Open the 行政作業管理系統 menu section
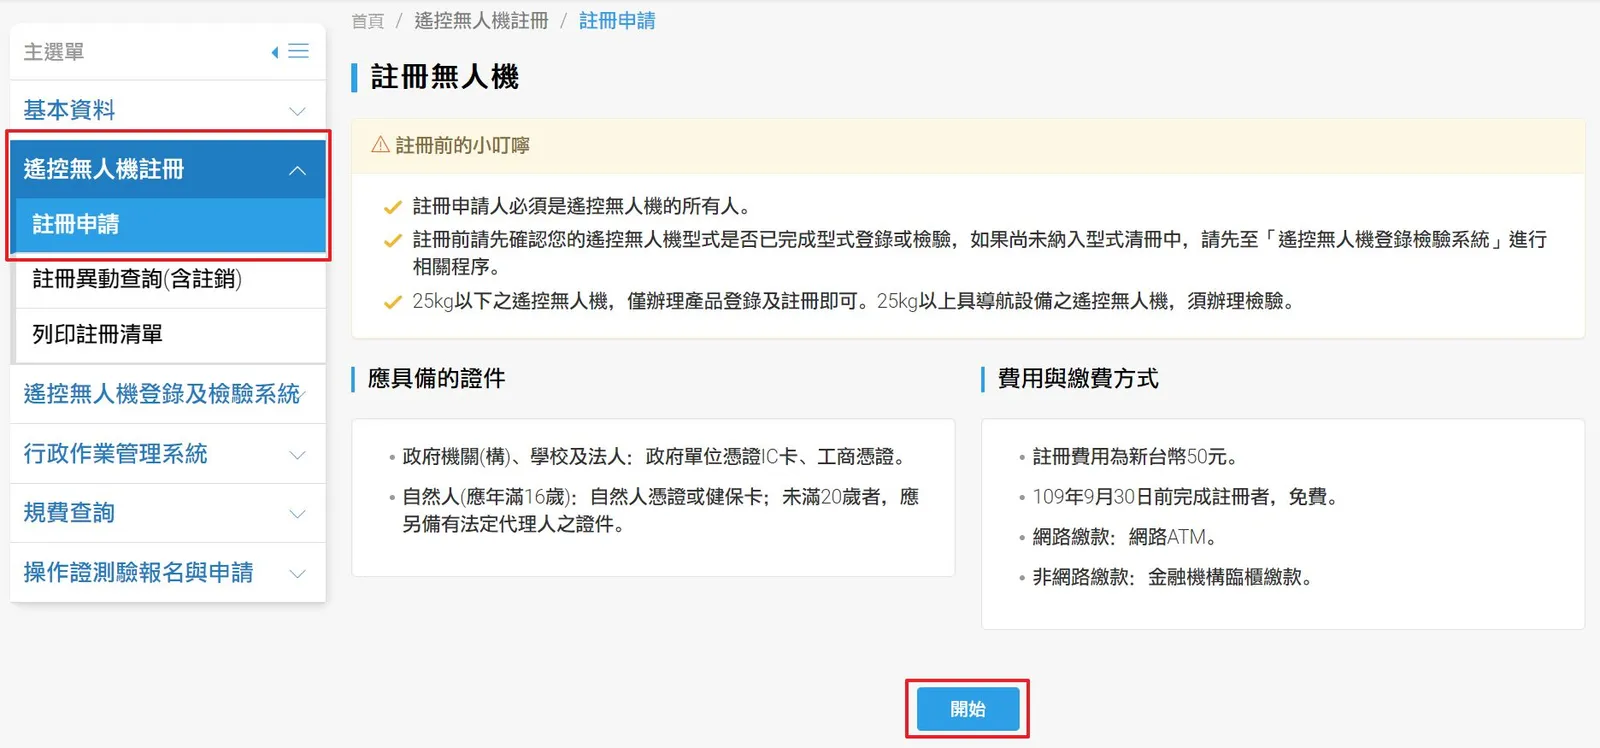The height and width of the screenshot is (748, 1600). pyautogui.click(x=168, y=454)
